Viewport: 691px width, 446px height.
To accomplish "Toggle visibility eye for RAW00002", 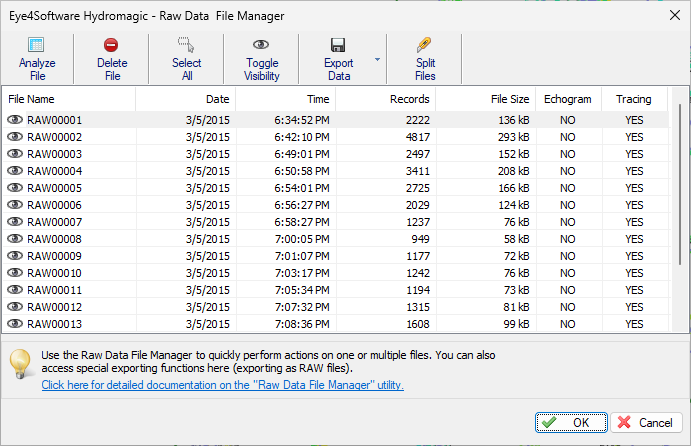I will (x=15, y=137).
